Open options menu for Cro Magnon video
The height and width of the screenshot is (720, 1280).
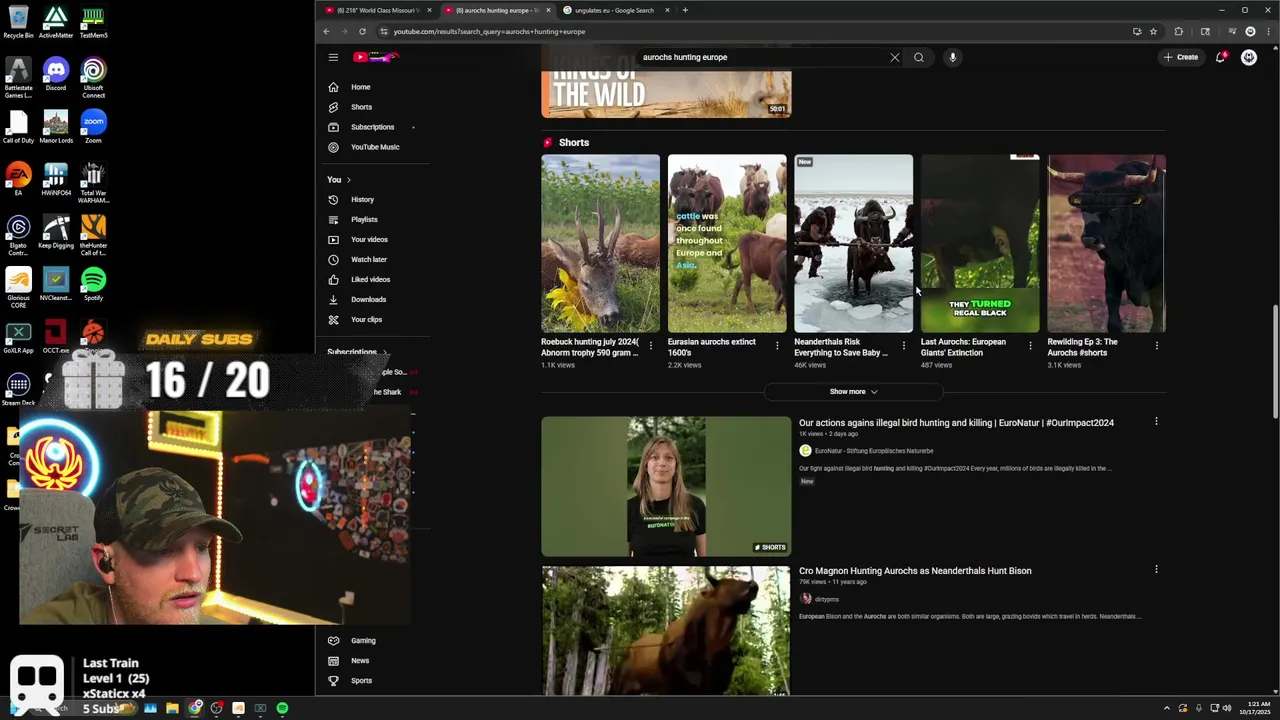tap(1156, 570)
